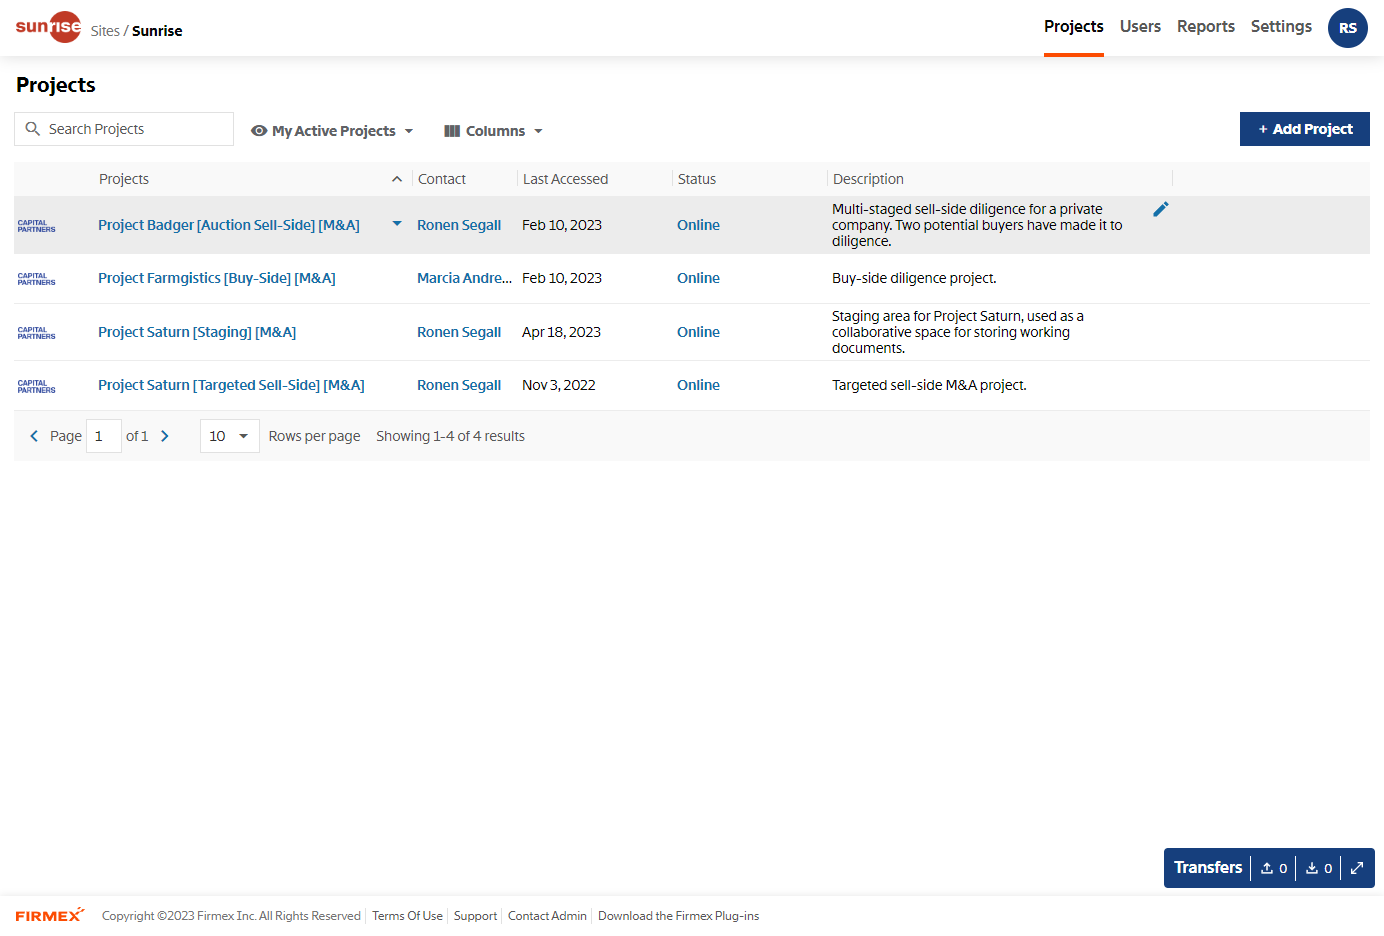1384x936 pixels.
Task: Open Project Saturn [Staging] [M&A] link
Action: point(197,332)
